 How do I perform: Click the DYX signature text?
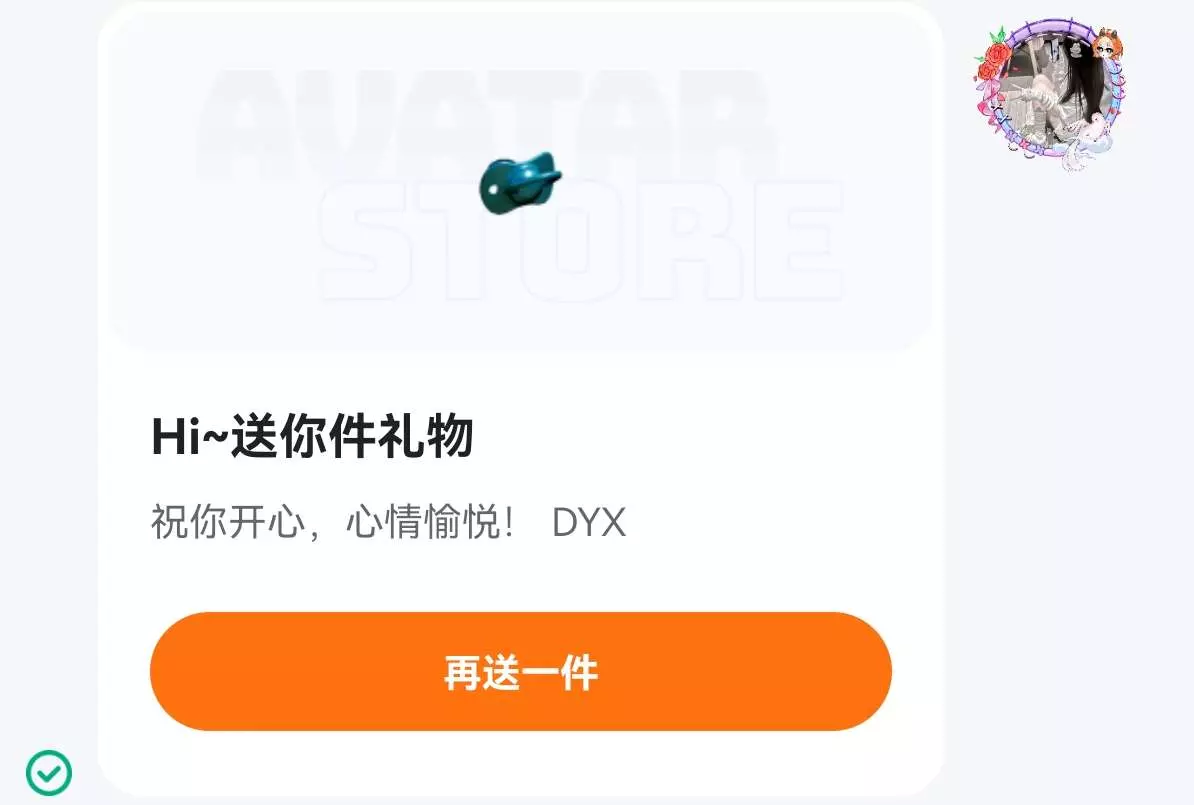pyautogui.click(x=589, y=522)
